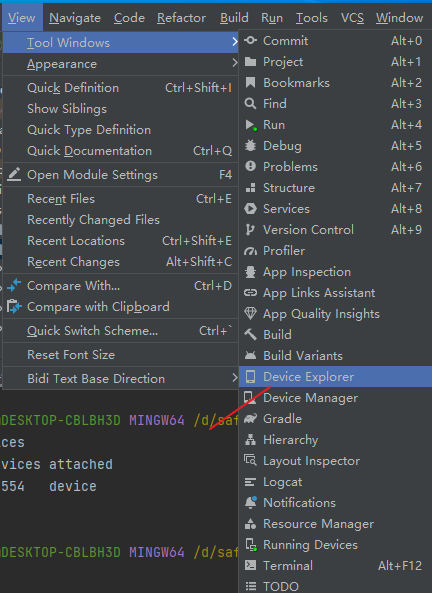Open the Navigate menu
Image resolution: width=432 pixels, height=593 pixels.
coord(75,18)
